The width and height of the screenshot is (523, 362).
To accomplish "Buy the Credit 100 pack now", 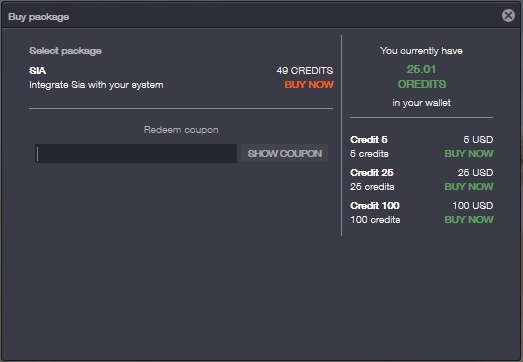I will coord(469,220).
